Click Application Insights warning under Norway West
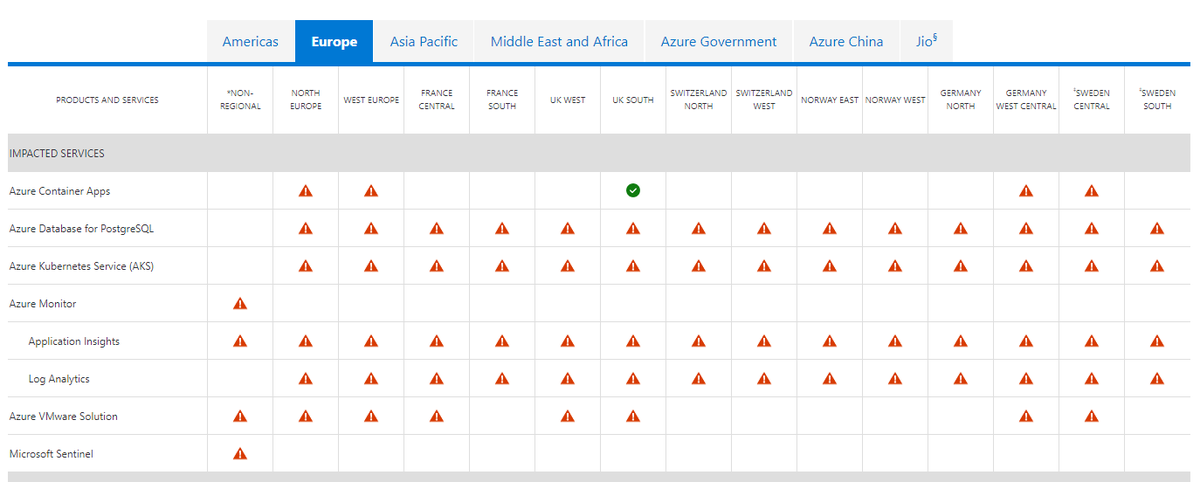Viewport: 1200px width, 482px height. (895, 341)
